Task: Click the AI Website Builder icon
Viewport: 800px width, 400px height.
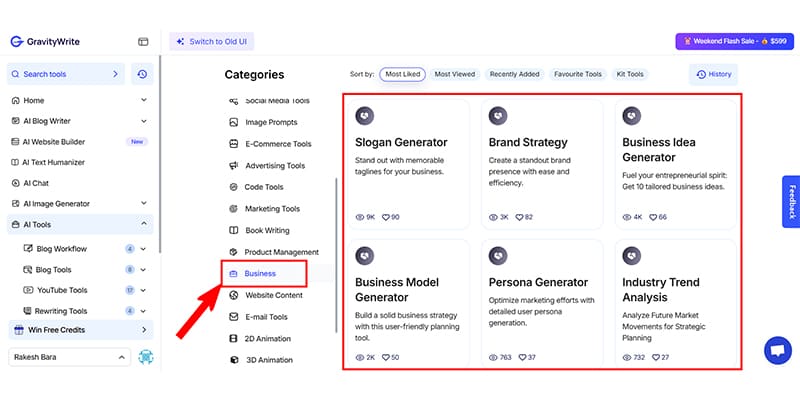Action: tap(15, 142)
